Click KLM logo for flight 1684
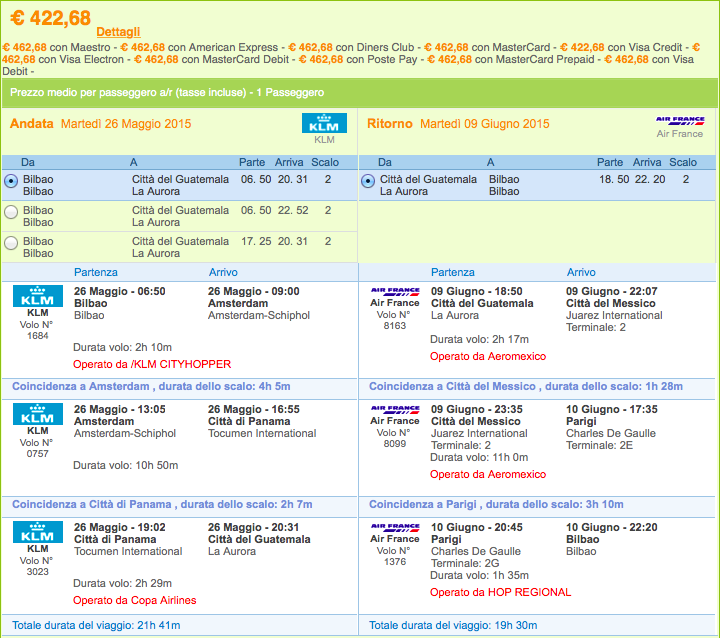The width and height of the screenshot is (721, 638). point(38,296)
